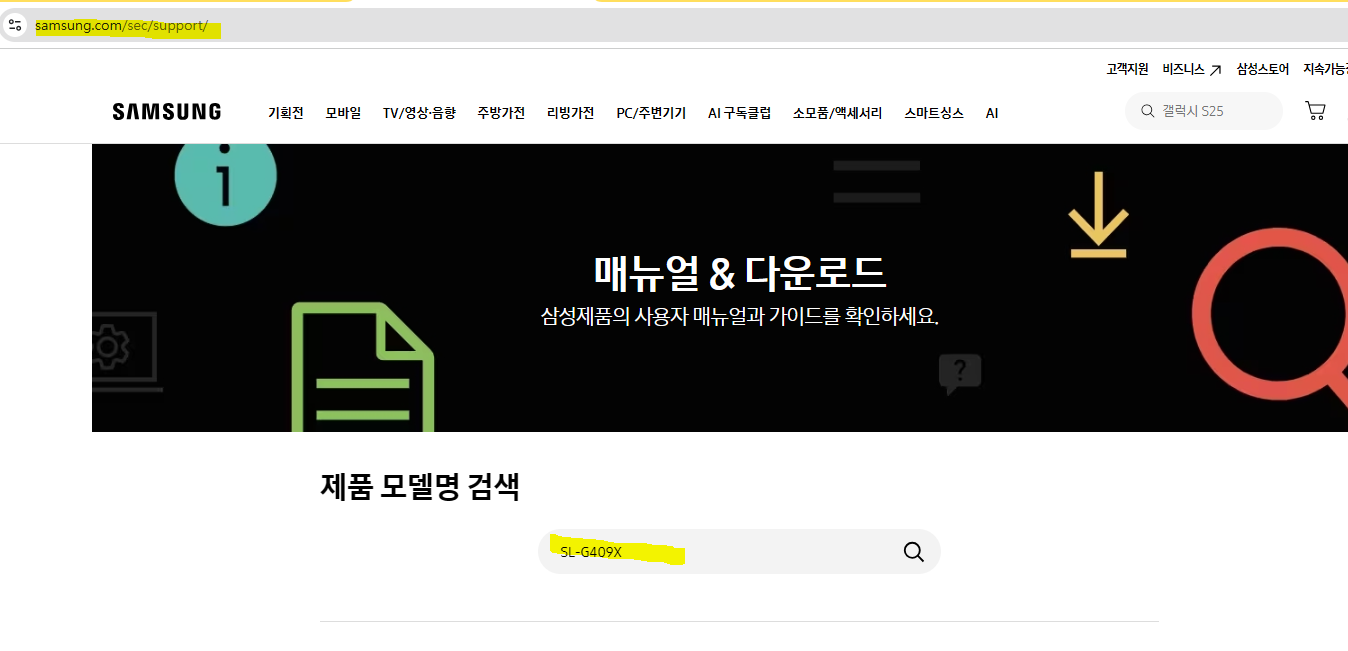Focus the 갤럭시 S25 header search box
The height and width of the screenshot is (651, 1348).
pyautogui.click(x=1204, y=111)
